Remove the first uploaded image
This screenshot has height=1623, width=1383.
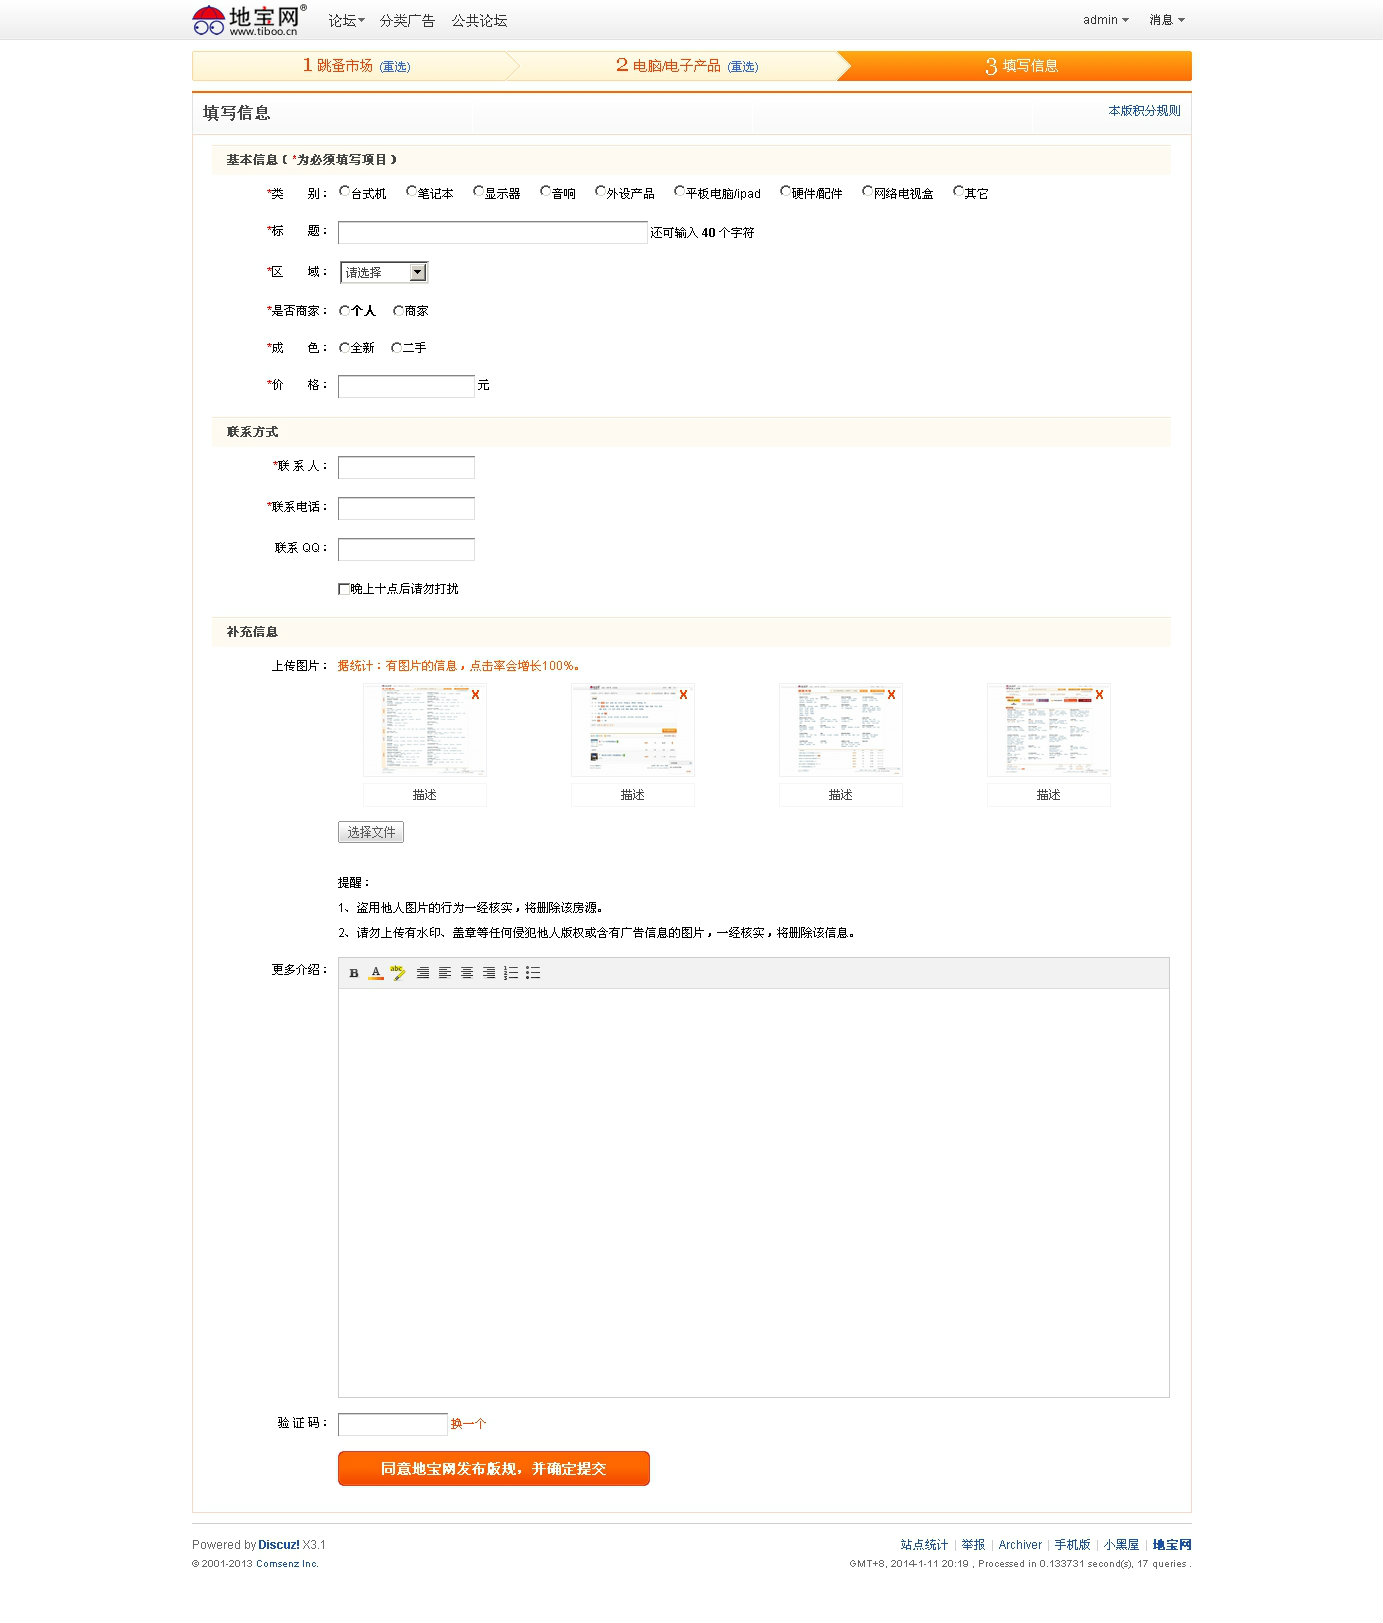point(476,695)
